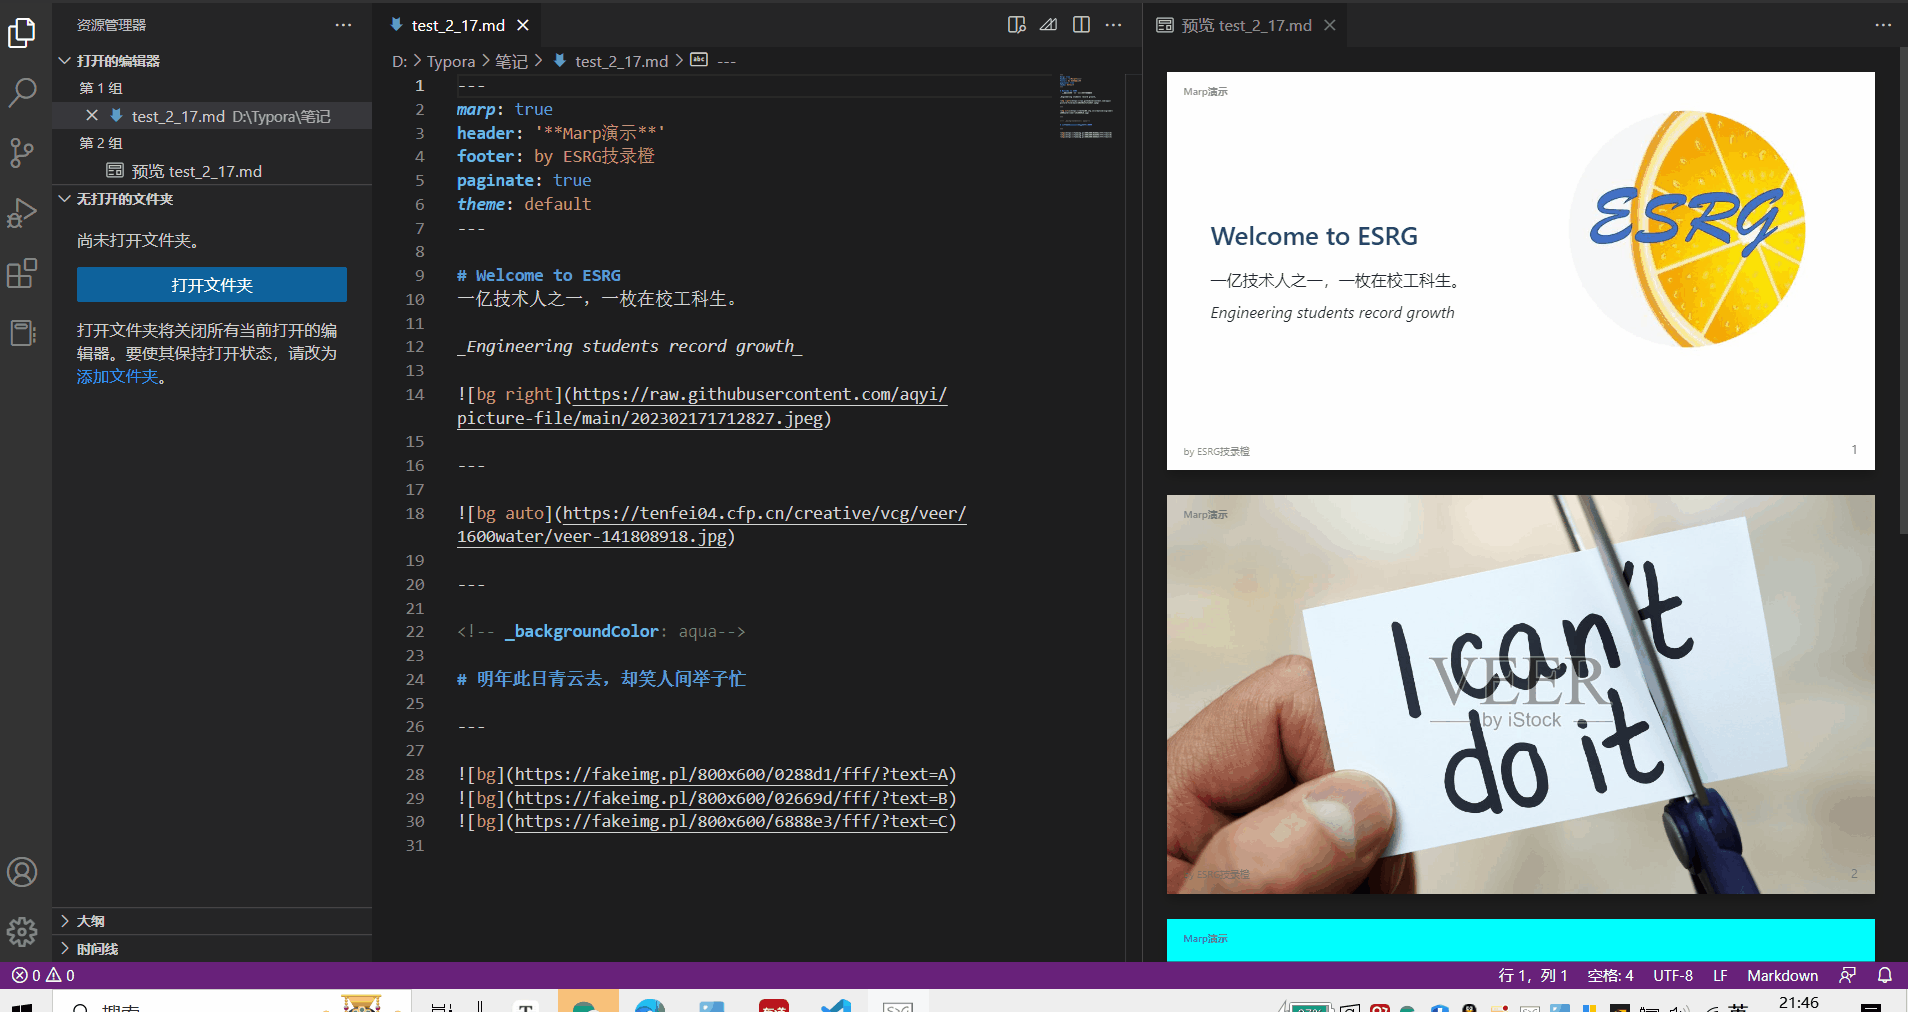Open the Source Control view
Screen dimensions: 1908x1012
tap(22, 152)
